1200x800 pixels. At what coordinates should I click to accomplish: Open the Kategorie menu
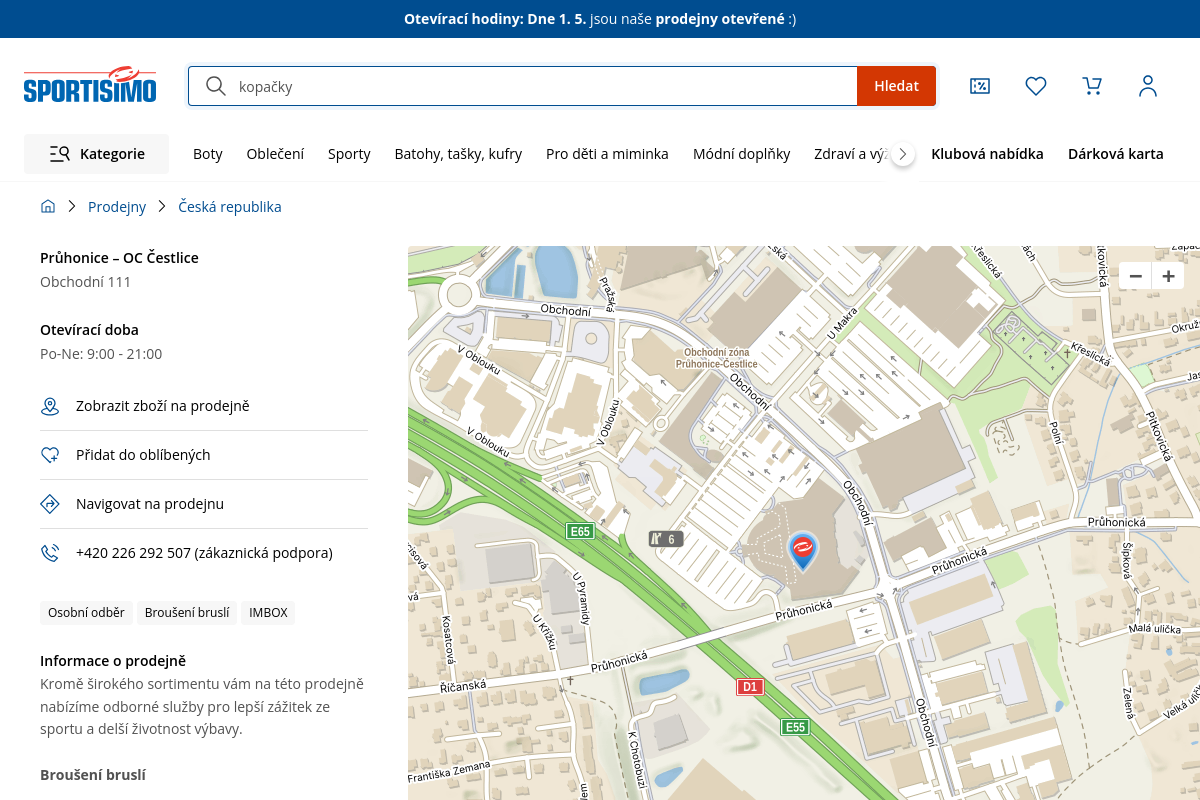click(97, 154)
